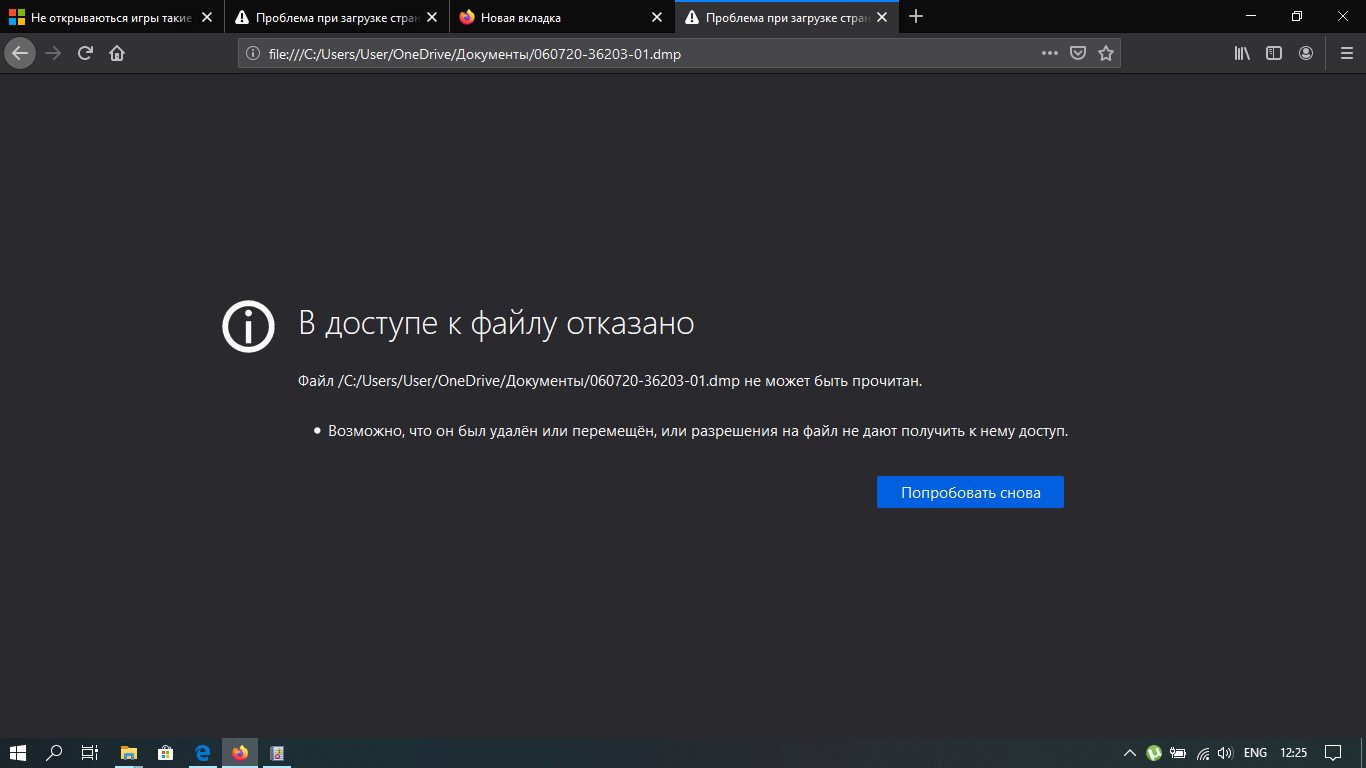Image resolution: width=1366 pixels, height=768 pixels.
Task: Show hidden tray icons chevron
Action: click(x=1130, y=753)
